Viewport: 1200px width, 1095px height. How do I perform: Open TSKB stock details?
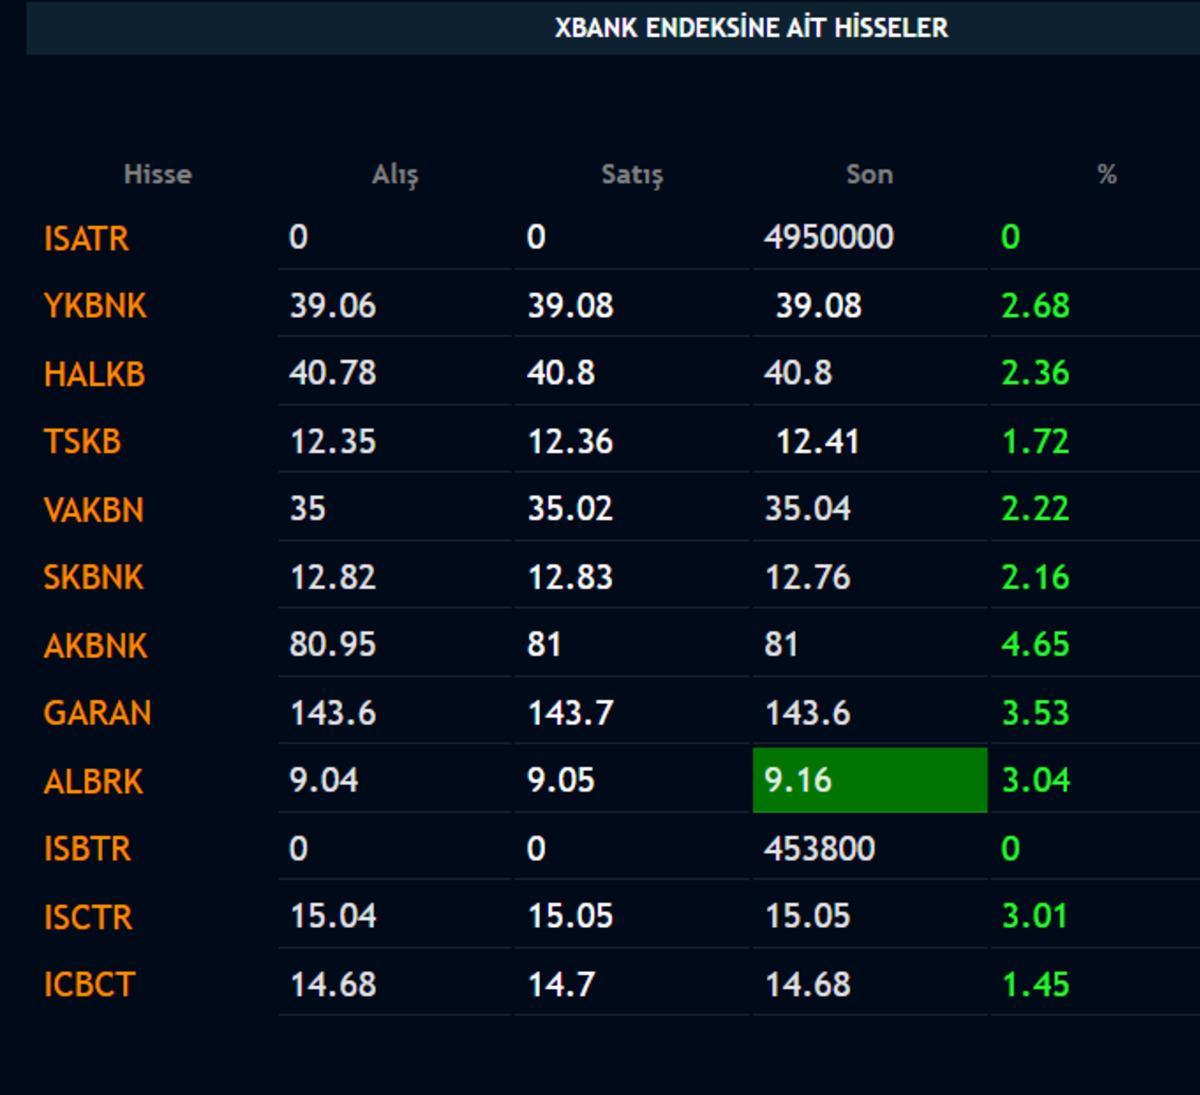click(x=82, y=441)
